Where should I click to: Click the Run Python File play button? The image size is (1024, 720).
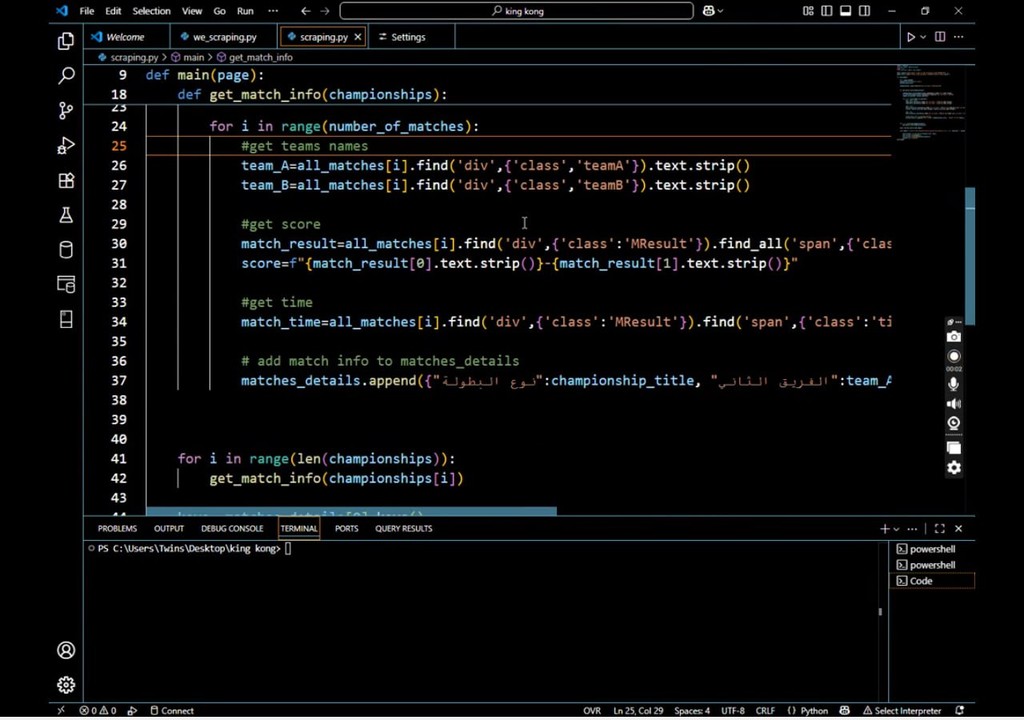tap(910, 37)
